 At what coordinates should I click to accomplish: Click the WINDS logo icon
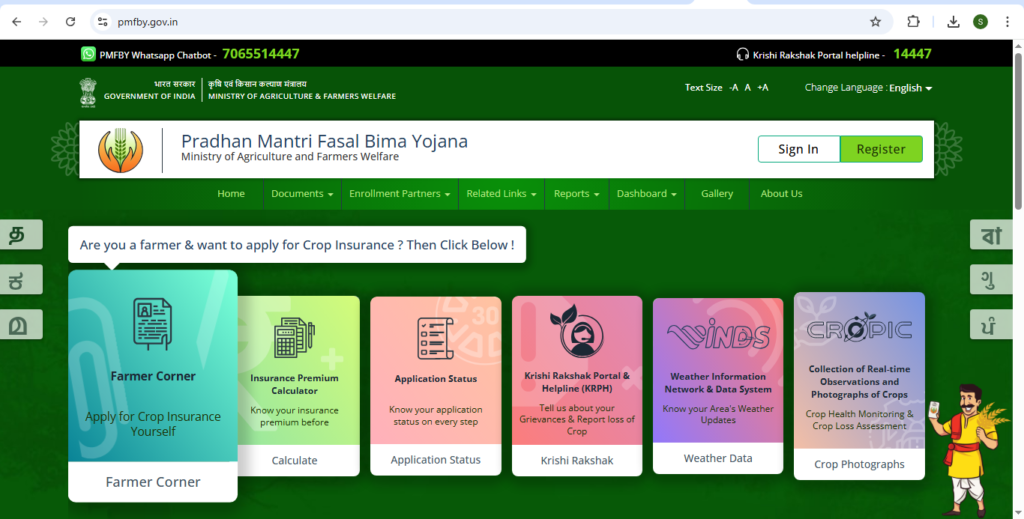point(718,335)
